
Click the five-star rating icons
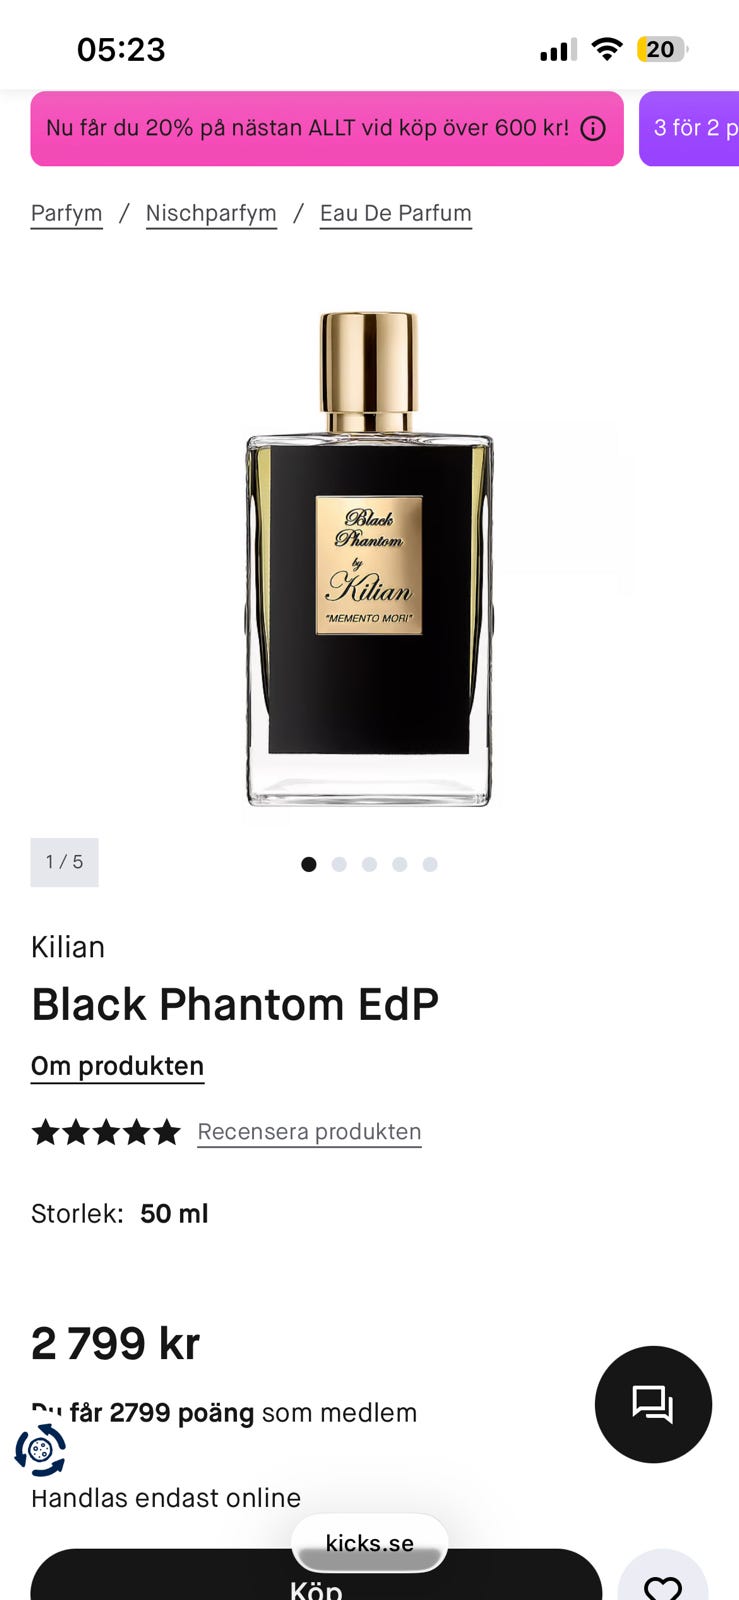[106, 1132]
